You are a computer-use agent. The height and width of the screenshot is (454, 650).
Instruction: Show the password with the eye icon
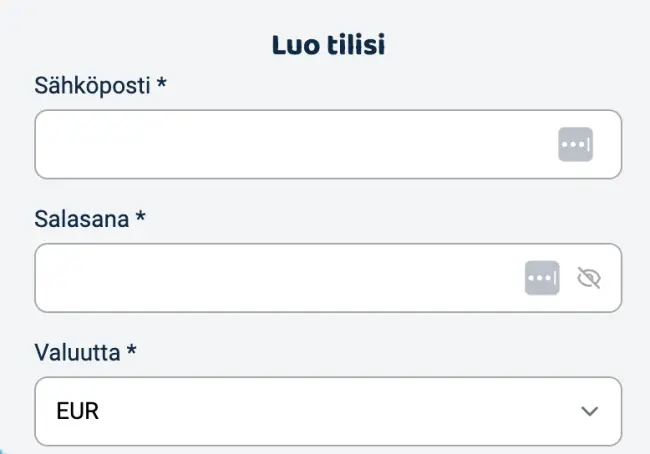pyautogui.click(x=590, y=278)
